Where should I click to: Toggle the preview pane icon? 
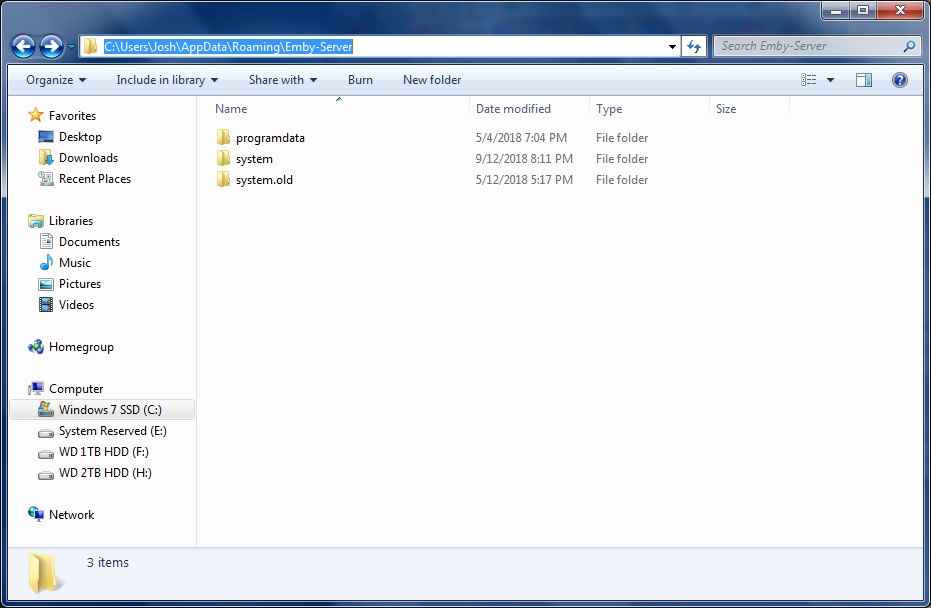click(864, 80)
